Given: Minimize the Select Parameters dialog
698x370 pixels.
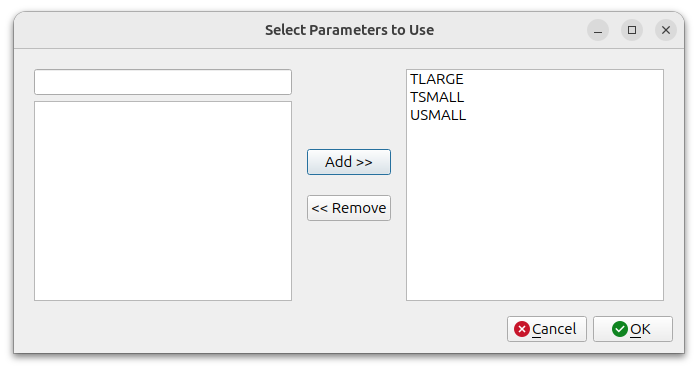Looking at the screenshot, I should coord(598,30).
